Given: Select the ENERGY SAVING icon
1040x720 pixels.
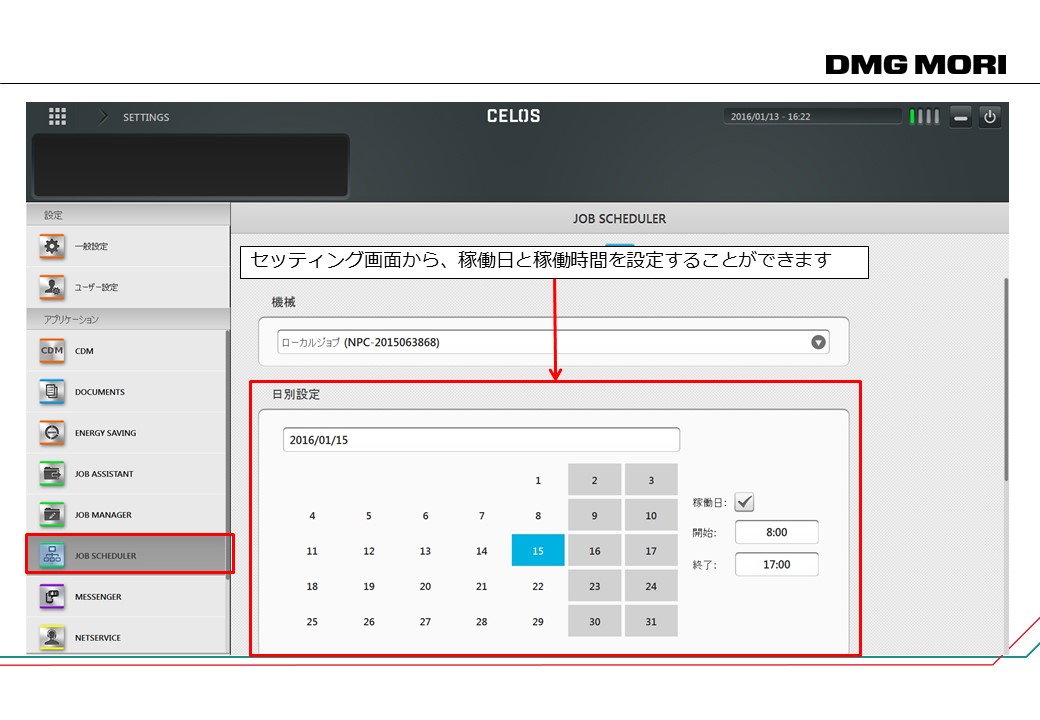Looking at the screenshot, I should click(x=52, y=433).
